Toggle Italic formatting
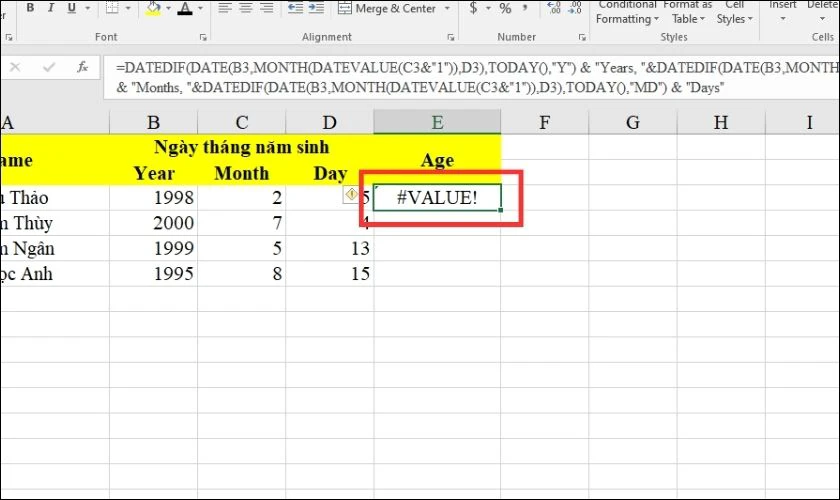840x500 pixels. (x=51, y=8)
